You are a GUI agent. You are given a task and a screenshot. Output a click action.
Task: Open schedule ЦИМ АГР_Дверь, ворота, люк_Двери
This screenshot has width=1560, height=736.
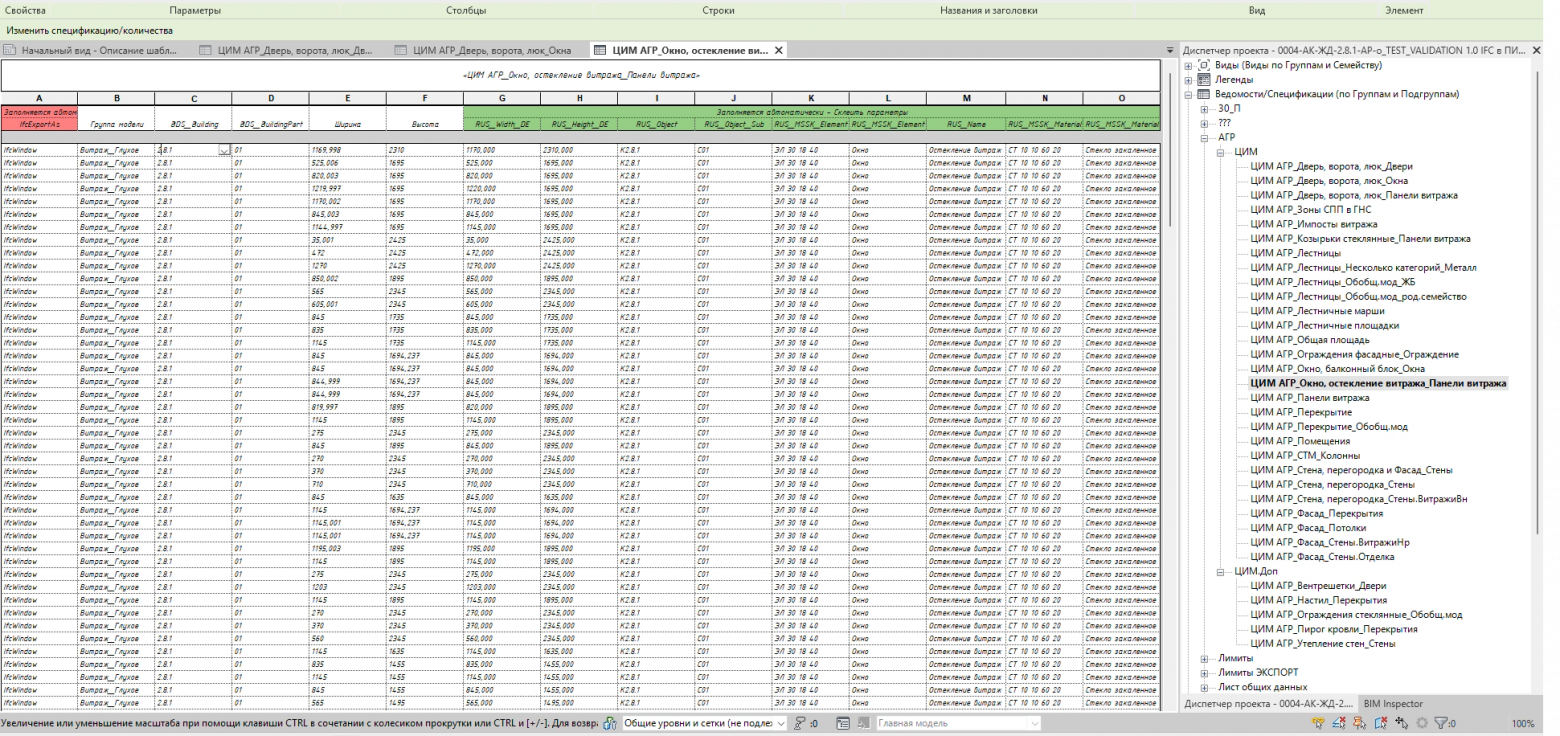(x=1331, y=166)
